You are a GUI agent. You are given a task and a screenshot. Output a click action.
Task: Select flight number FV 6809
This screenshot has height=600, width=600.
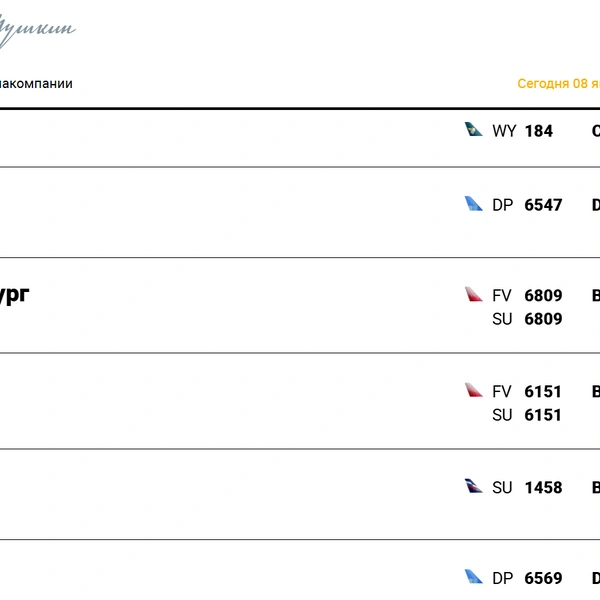tap(527, 296)
